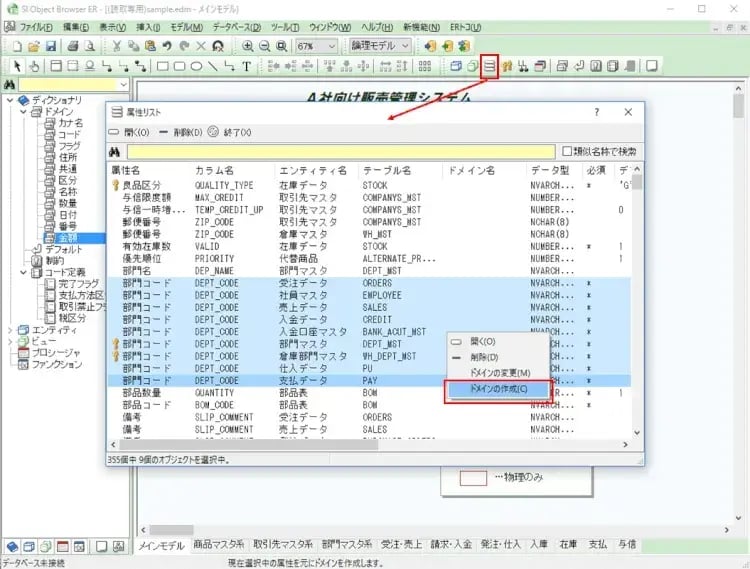The image size is (750, 569).
Task: Click the print icon in toolbar
Action: point(74,46)
